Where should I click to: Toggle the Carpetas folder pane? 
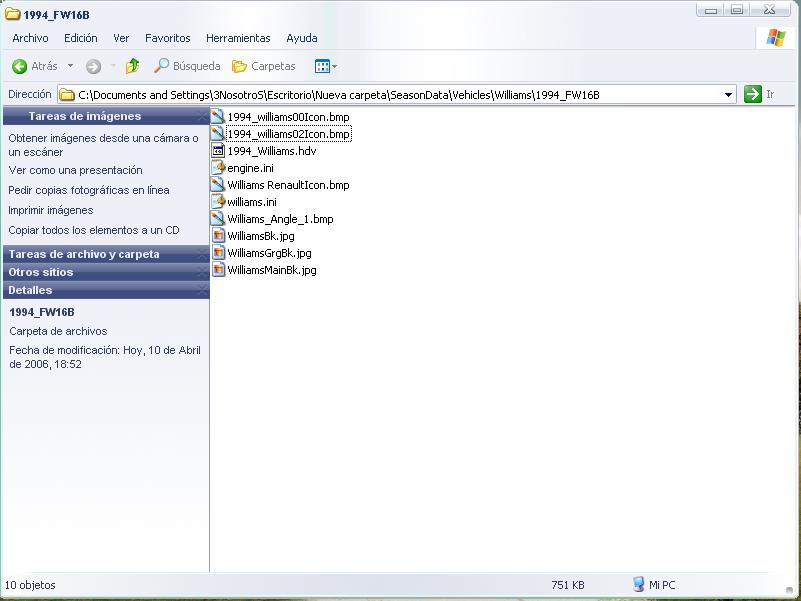(264, 67)
